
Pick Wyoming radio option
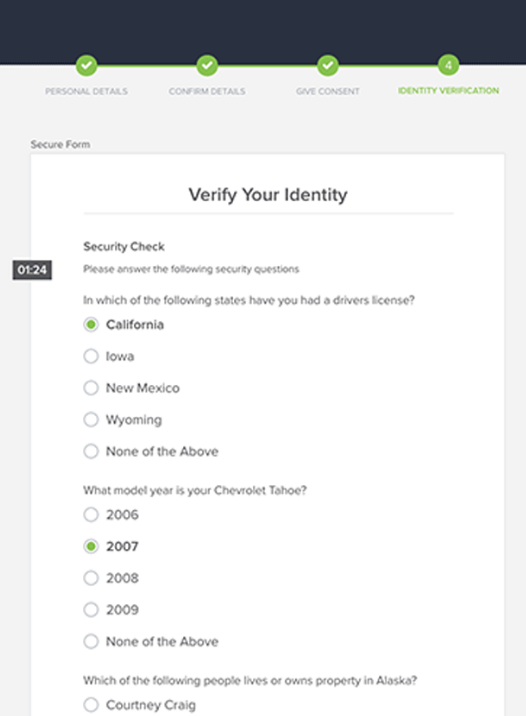[x=91, y=420]
